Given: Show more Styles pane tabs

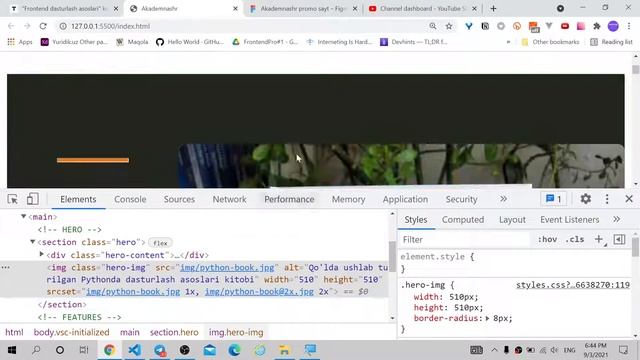Looking at the screenshot, I should click(616, 219).
